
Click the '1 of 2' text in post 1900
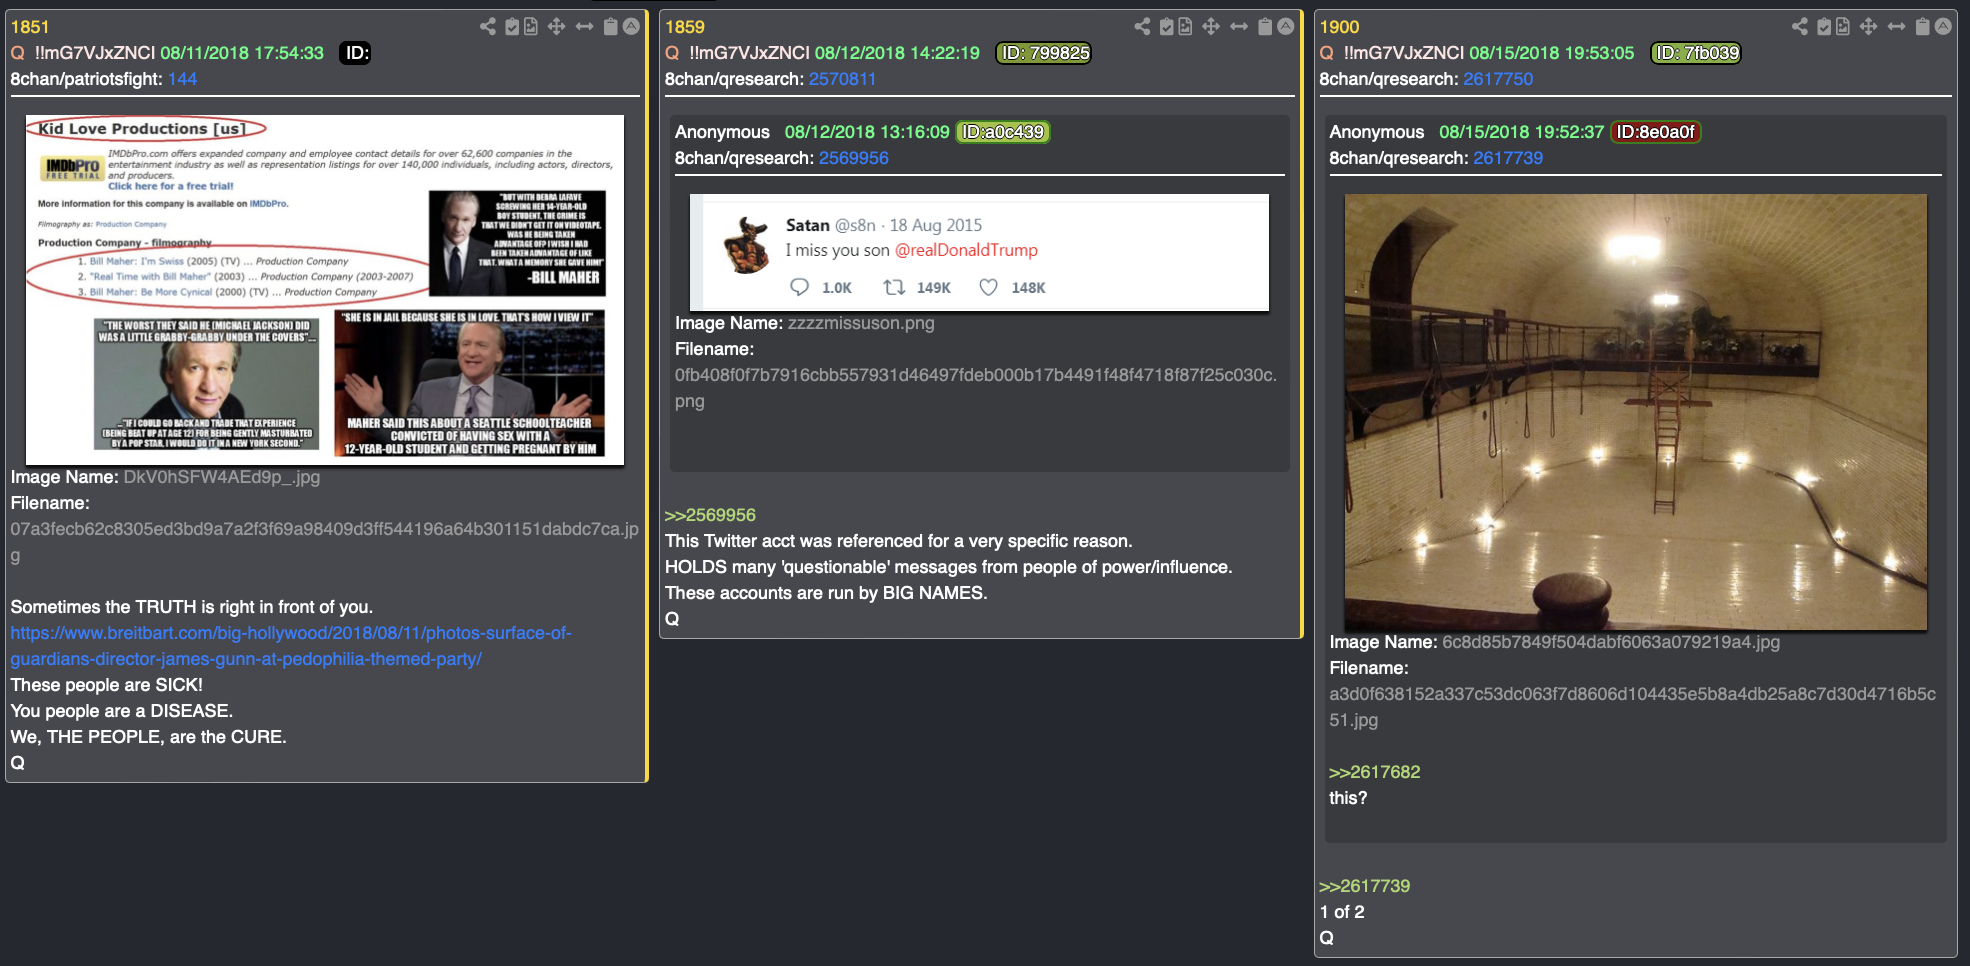point(1342,912)
